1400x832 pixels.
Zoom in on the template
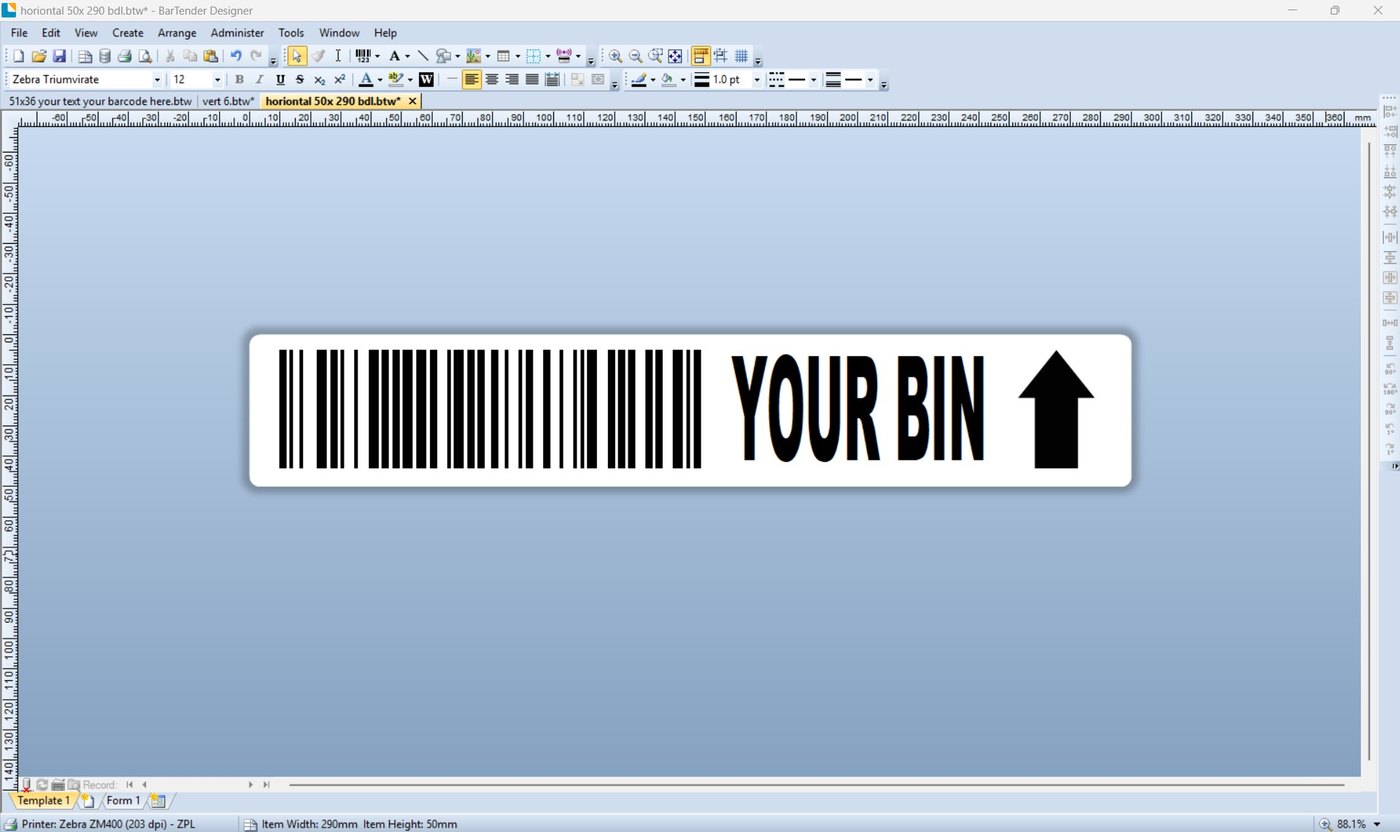pos(615,56)
